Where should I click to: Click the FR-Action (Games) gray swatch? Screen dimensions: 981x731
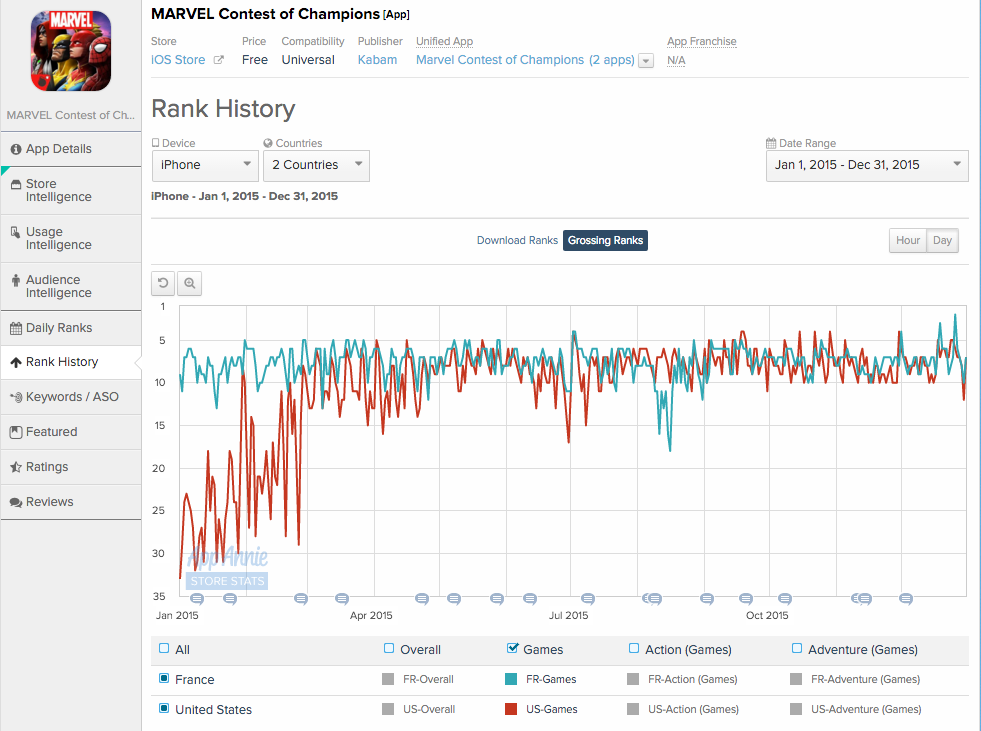(x=633, y=679)
